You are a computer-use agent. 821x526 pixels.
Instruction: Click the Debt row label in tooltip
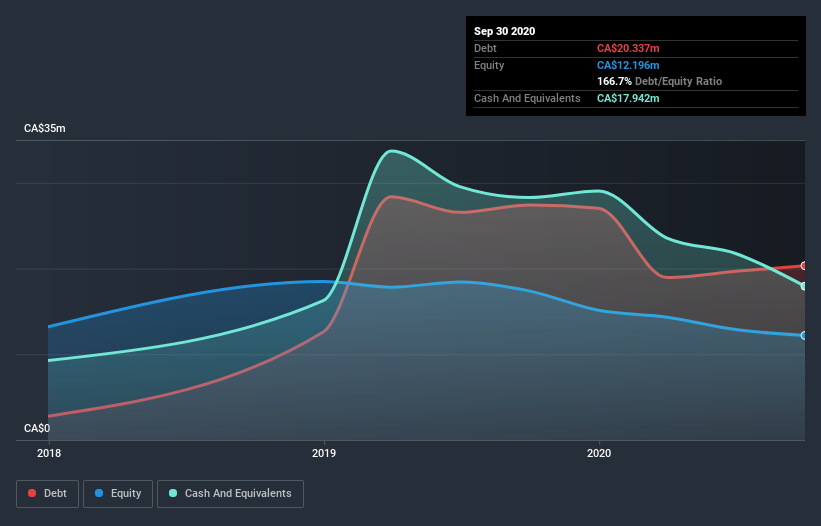pyautogui.click(x=485, y=48)
